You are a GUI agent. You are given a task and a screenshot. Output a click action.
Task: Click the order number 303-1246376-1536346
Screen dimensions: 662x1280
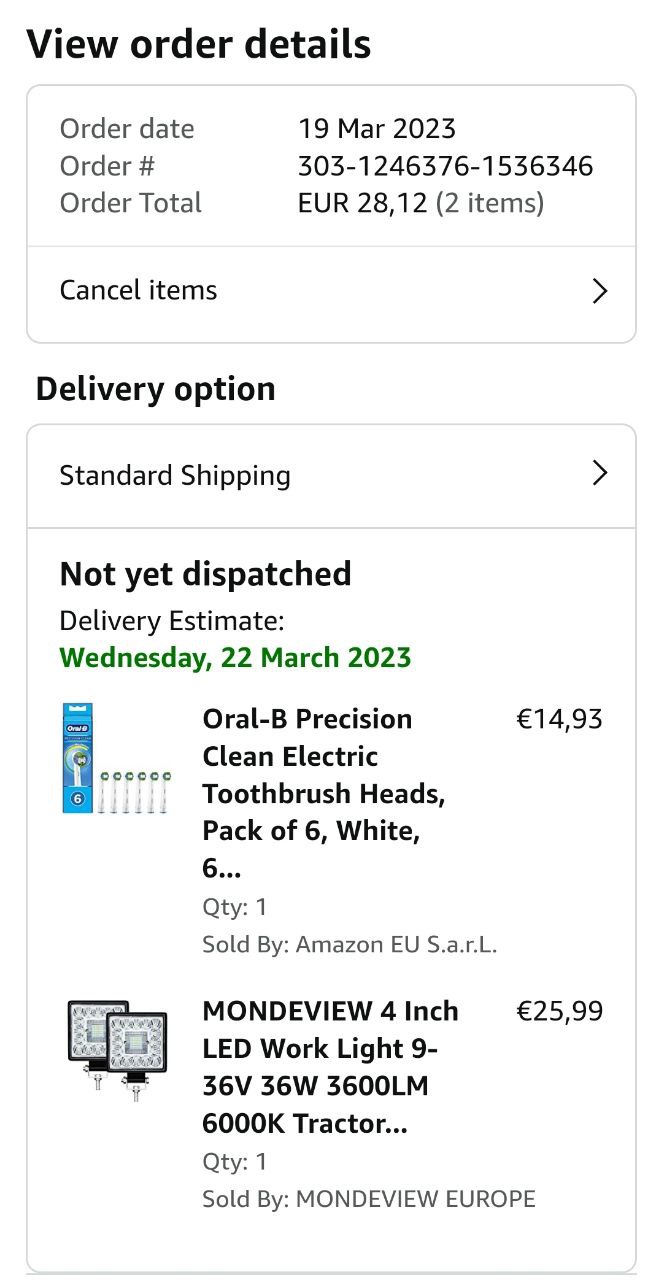[445, 166]
